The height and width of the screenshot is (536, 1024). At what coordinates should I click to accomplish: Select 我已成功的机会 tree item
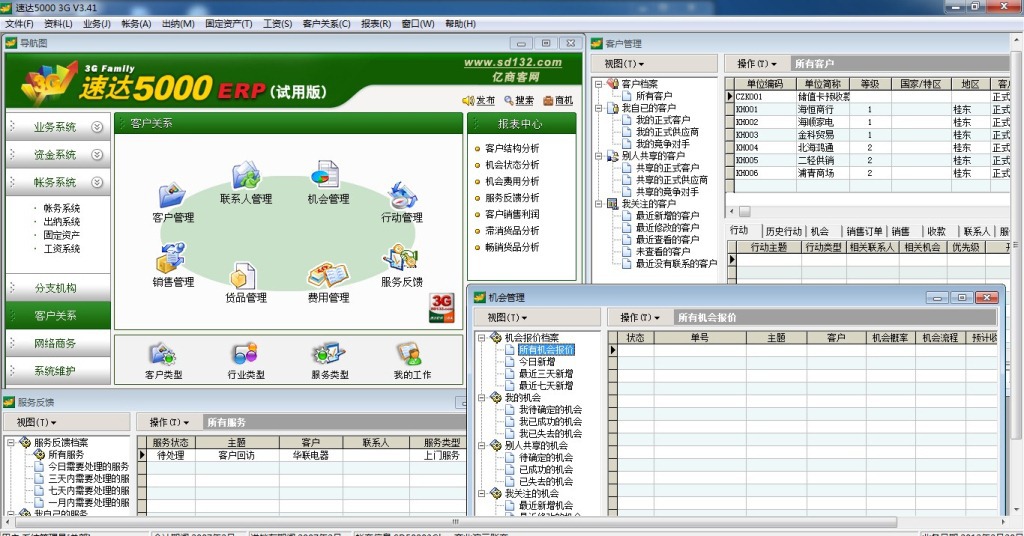550,421
